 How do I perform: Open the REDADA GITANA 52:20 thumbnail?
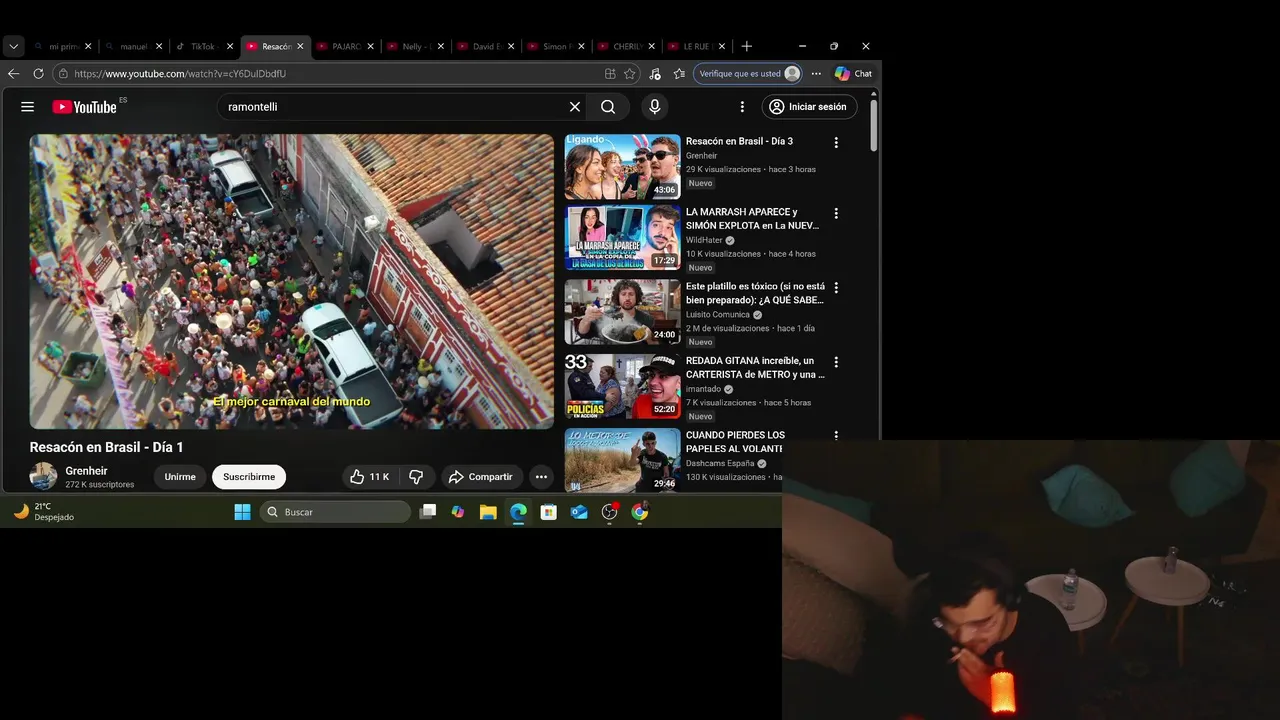(x=623, y=386)
